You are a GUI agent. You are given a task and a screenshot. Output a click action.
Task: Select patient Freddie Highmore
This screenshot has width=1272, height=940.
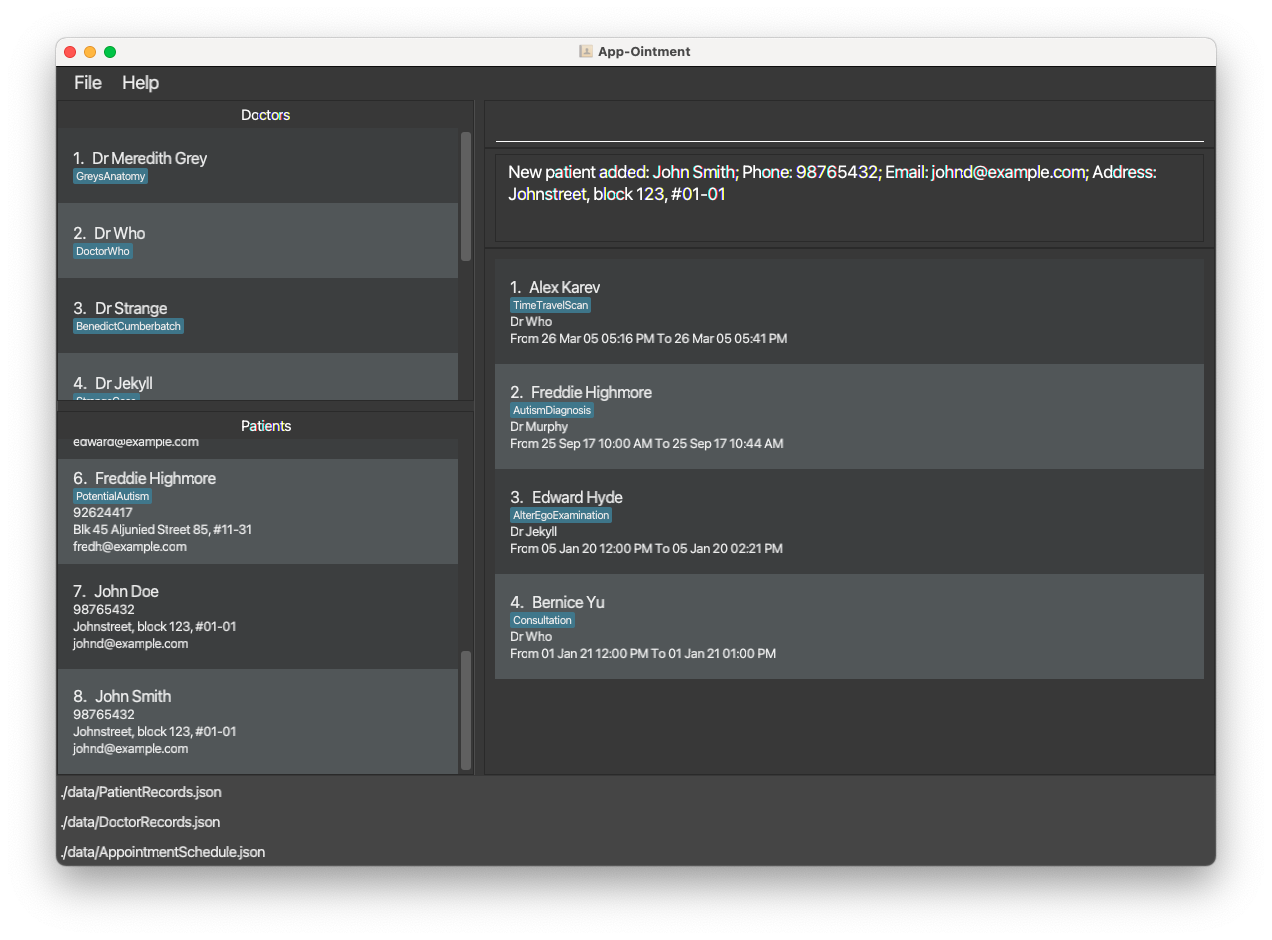(258, 511)
